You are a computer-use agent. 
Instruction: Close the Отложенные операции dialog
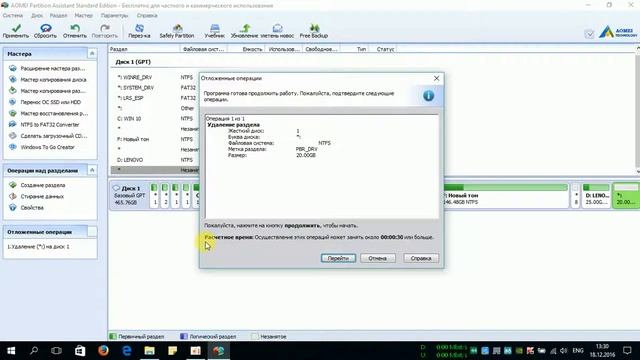pyautogui.click(x=436, y=78)
